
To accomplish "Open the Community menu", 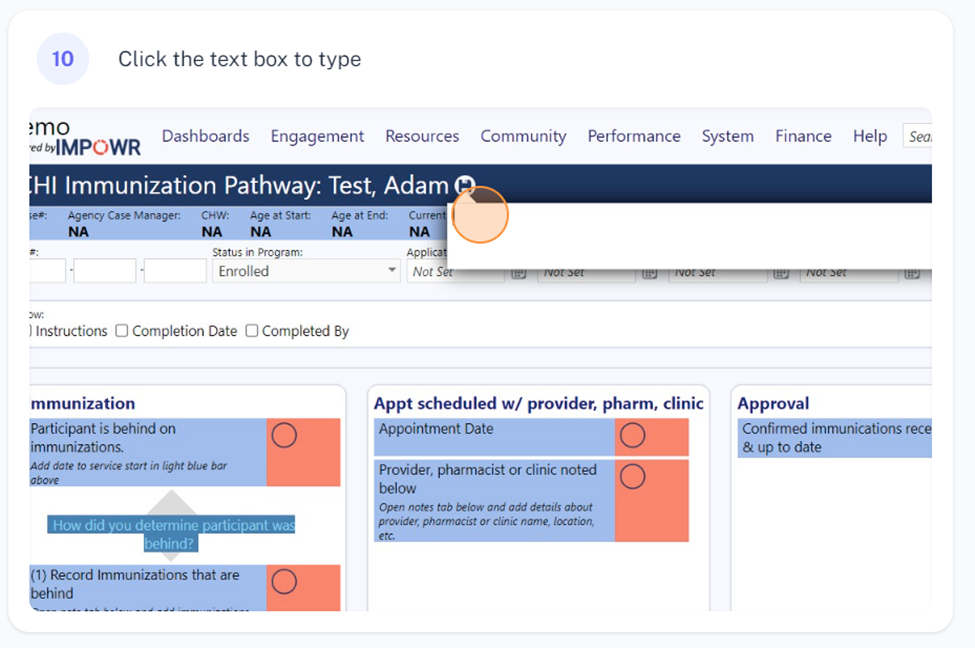I will (524, 136).
